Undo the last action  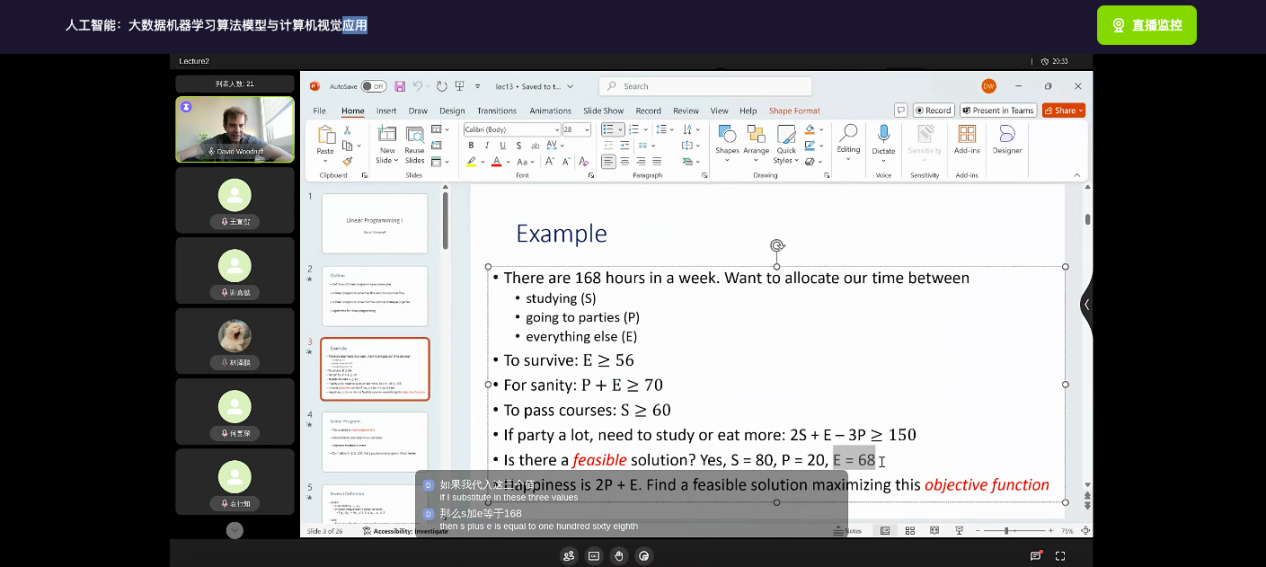[x=418, y=86]
